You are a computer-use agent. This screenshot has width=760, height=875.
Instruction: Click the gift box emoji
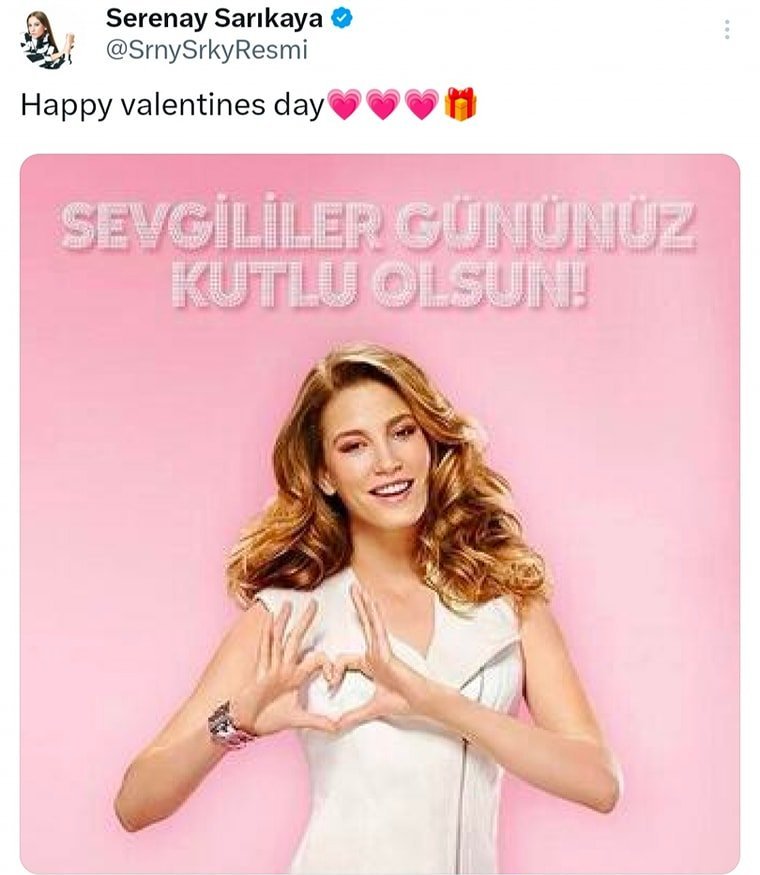[x=461, y=104]
